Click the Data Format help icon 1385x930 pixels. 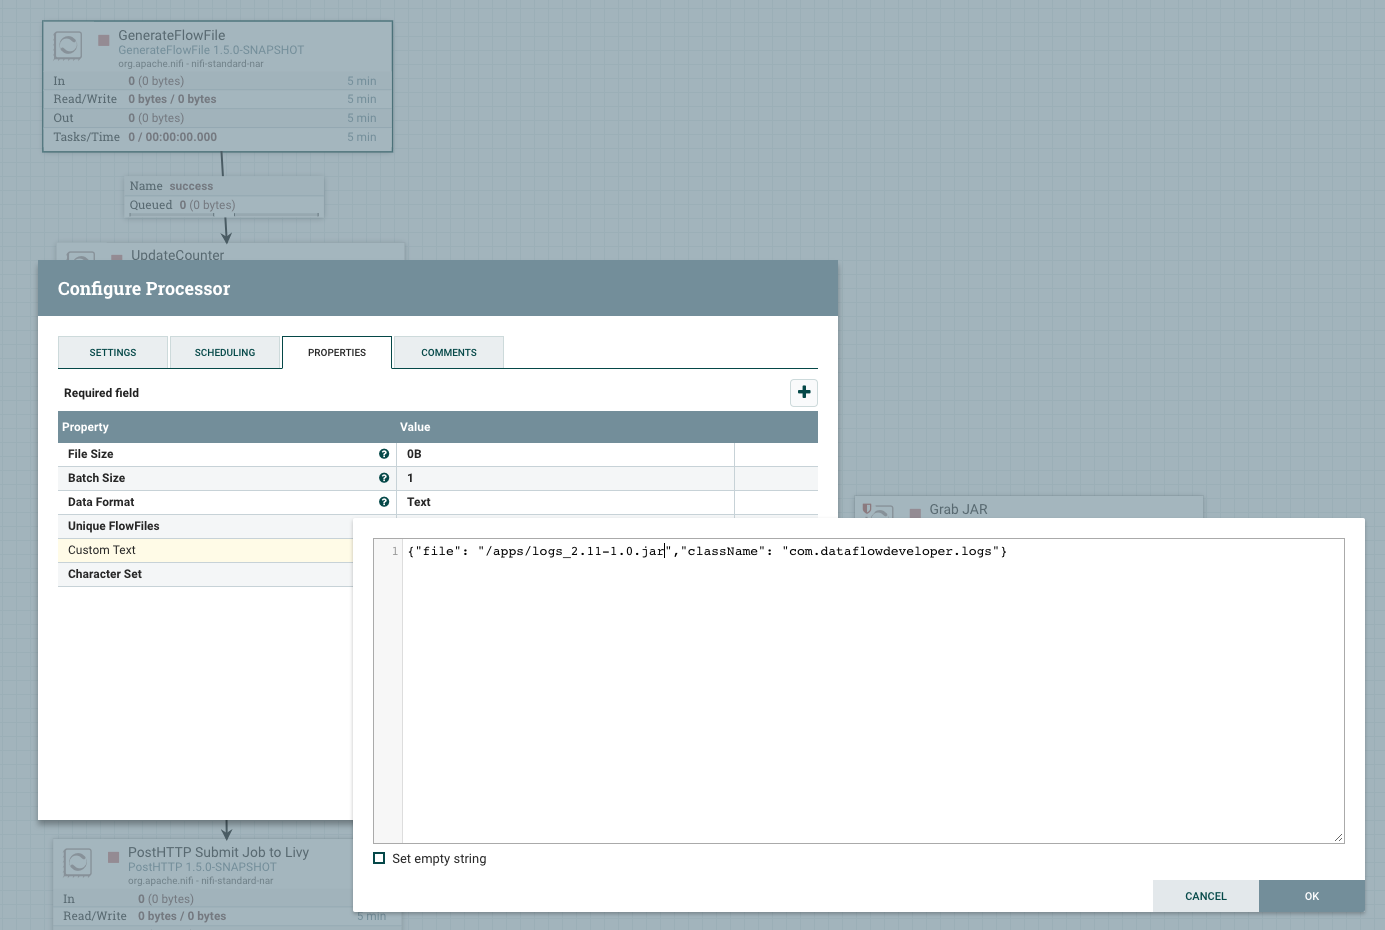tap(384, 502)
